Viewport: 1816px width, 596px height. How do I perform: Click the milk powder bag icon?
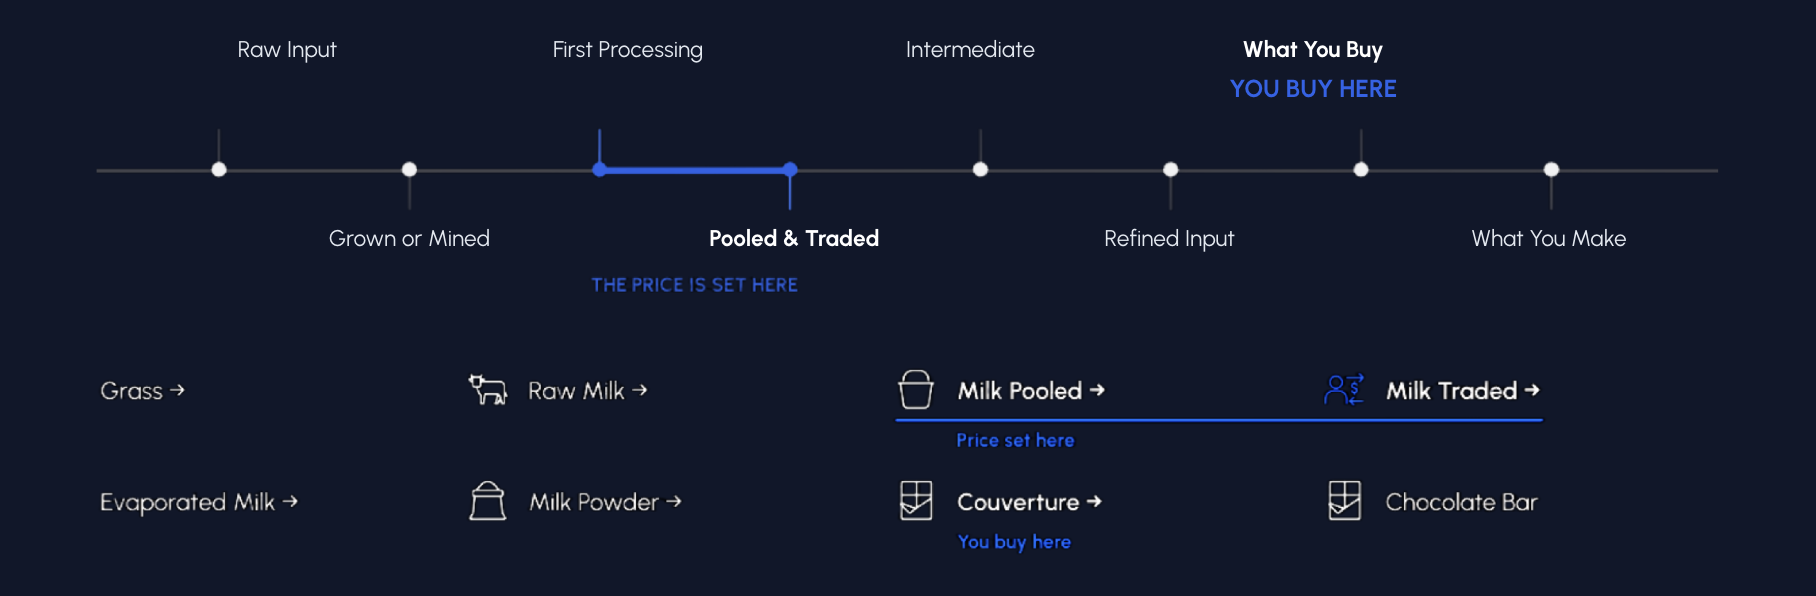[x=488, y=501]
